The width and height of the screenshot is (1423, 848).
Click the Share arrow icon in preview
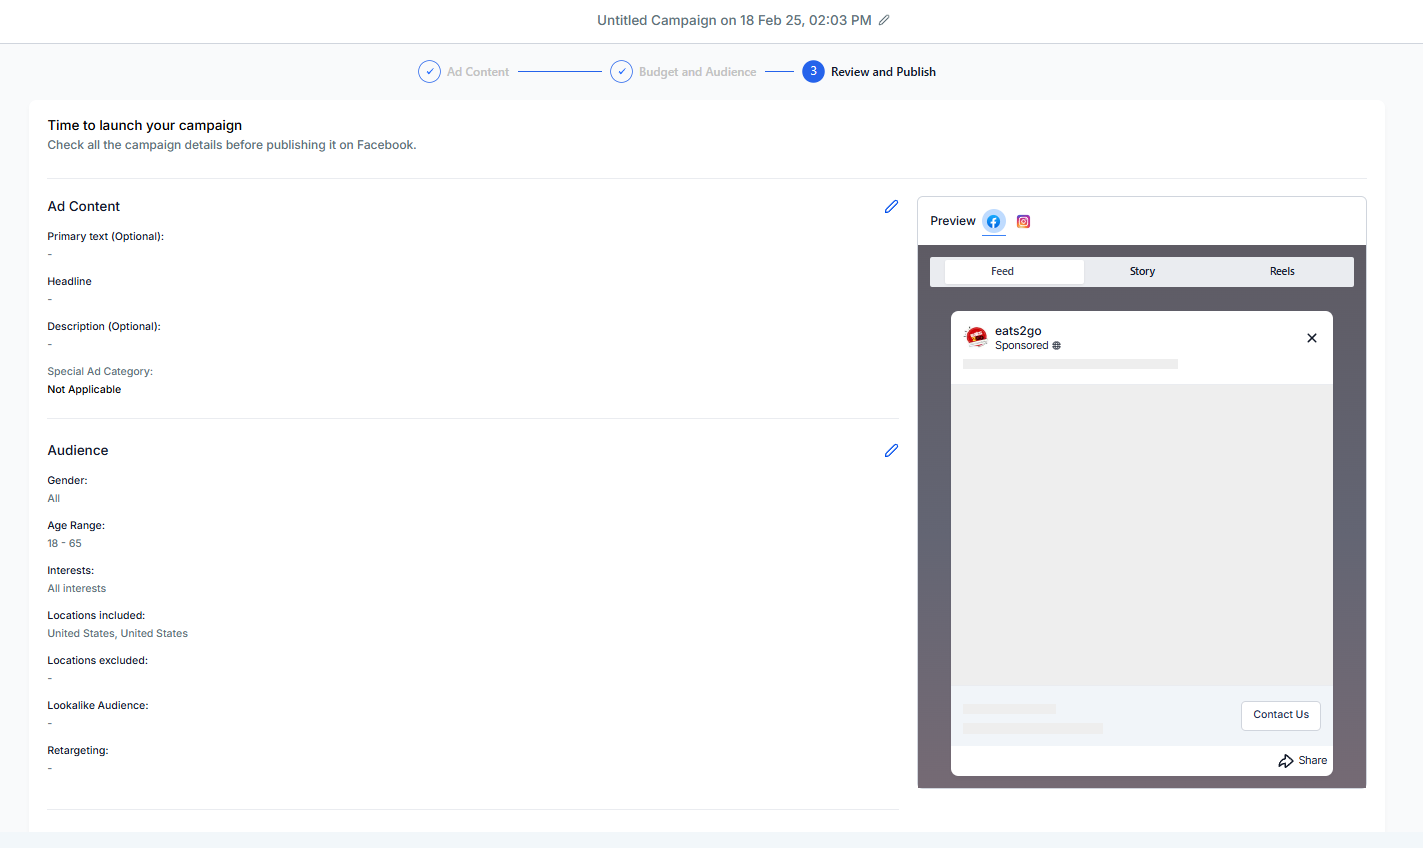point(1286,761)
